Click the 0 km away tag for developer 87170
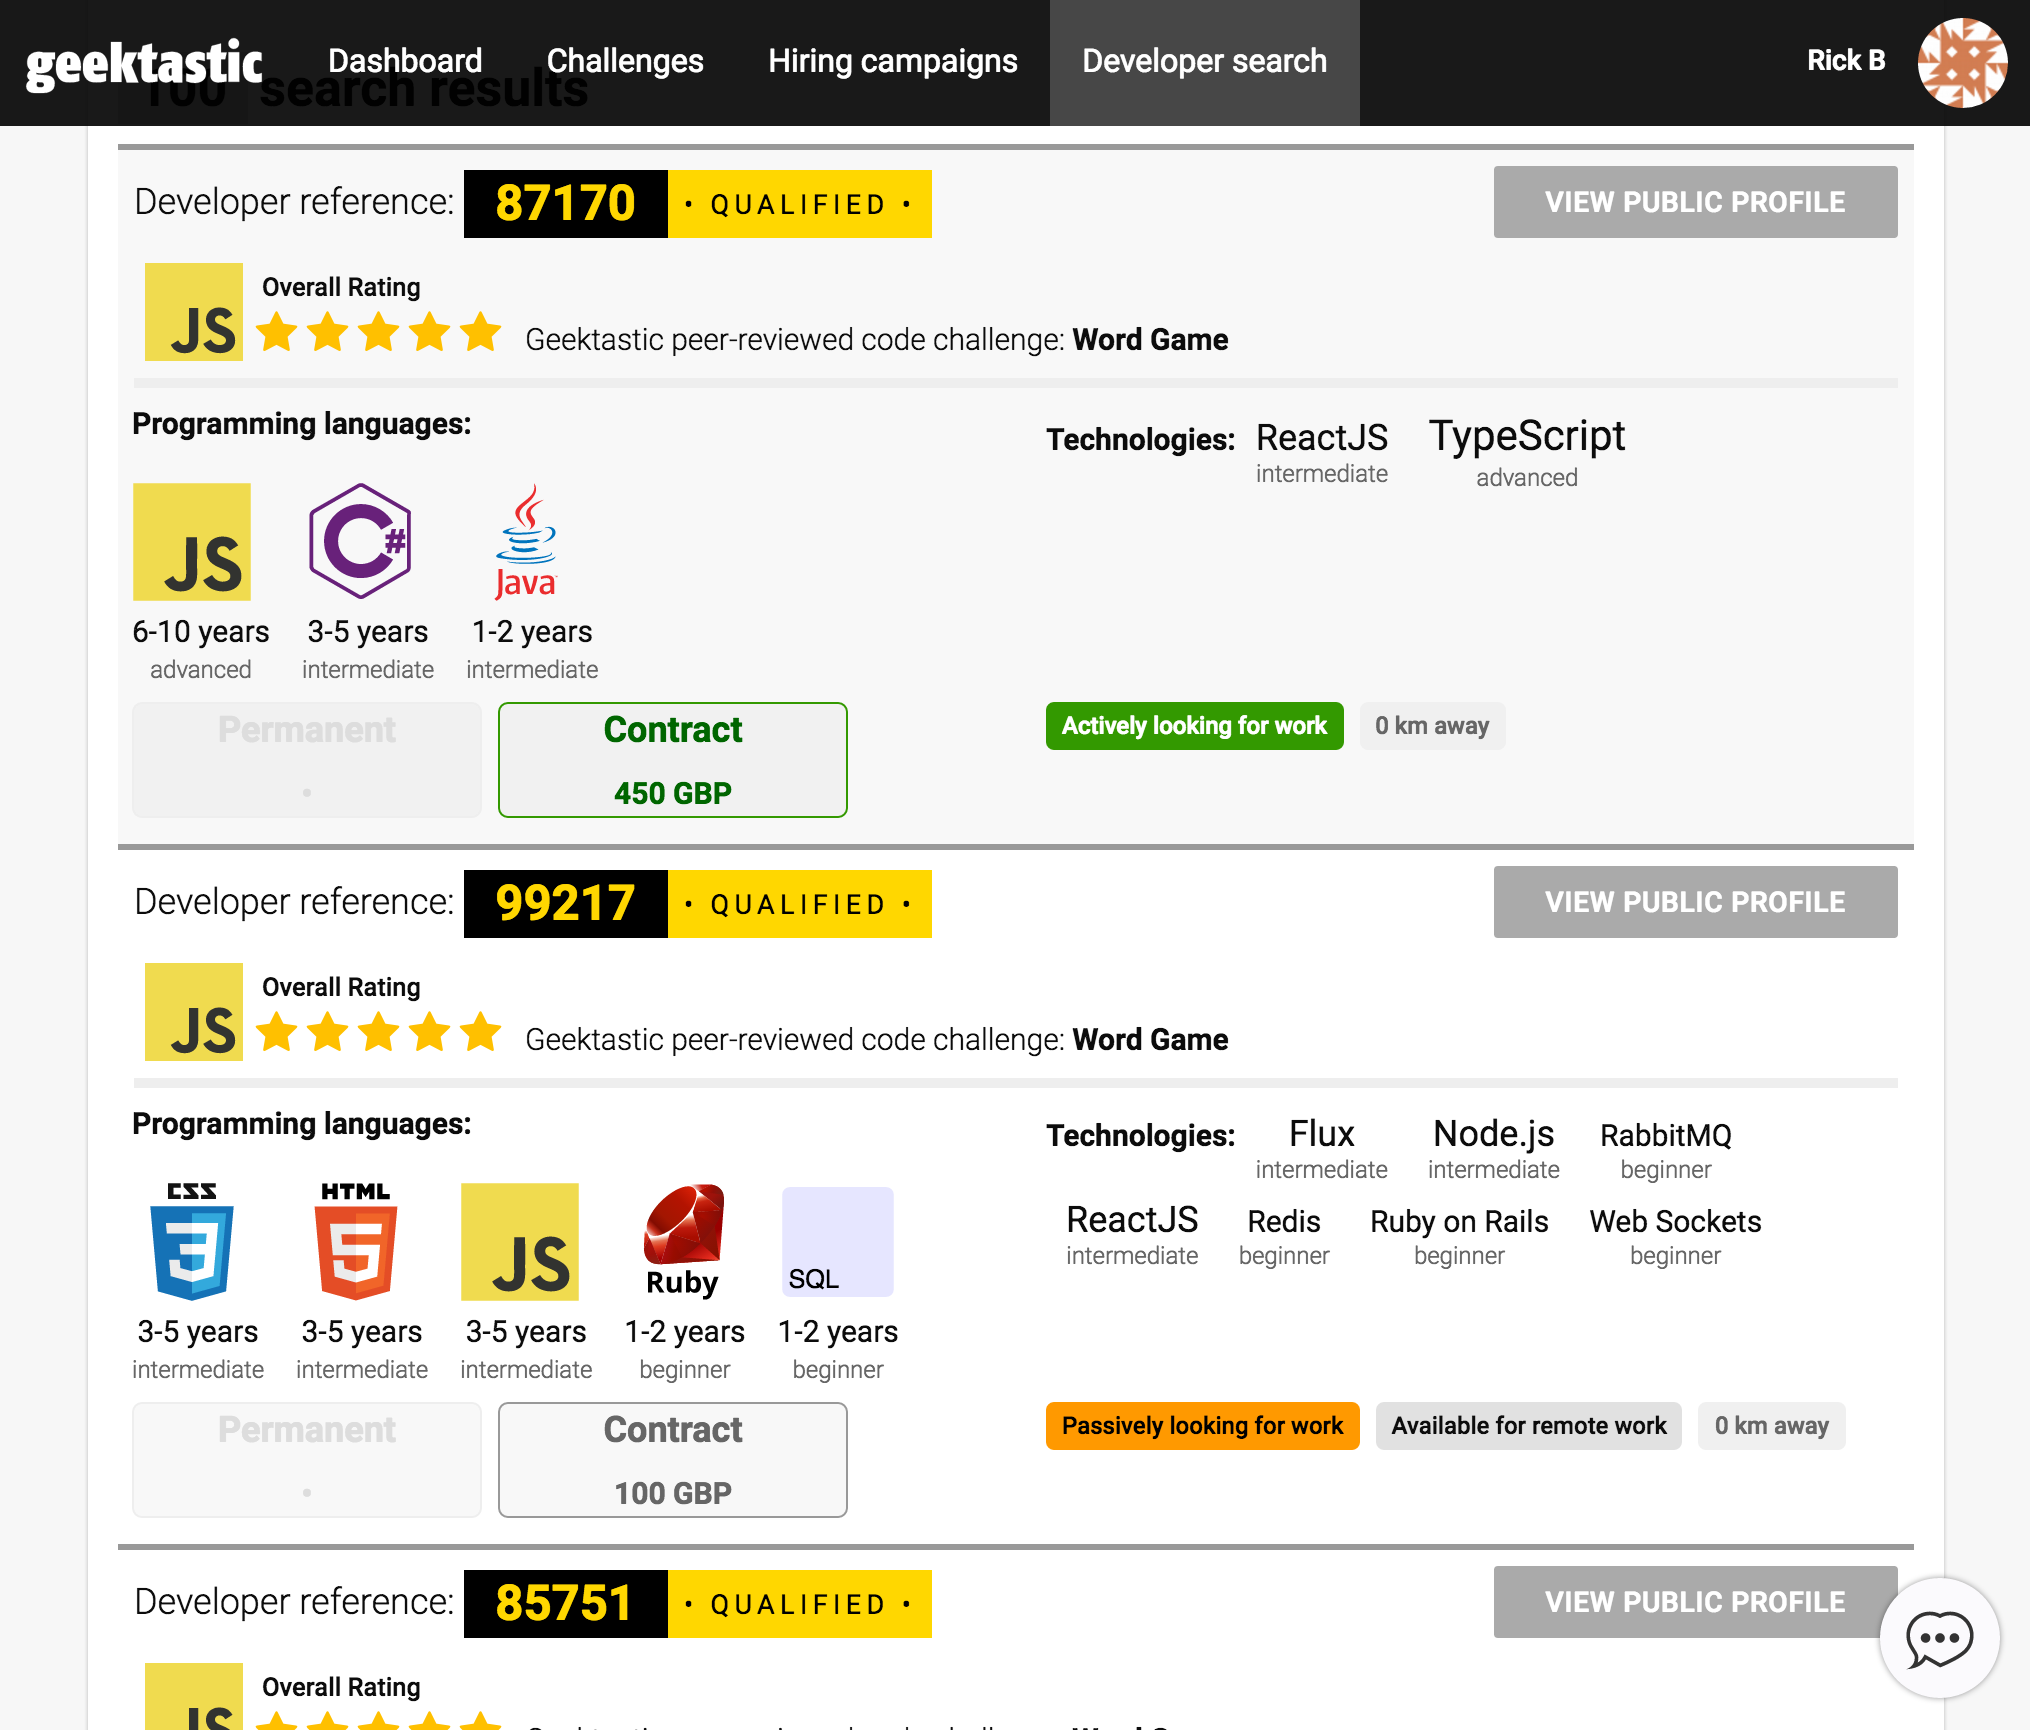 pos(1432,726)
